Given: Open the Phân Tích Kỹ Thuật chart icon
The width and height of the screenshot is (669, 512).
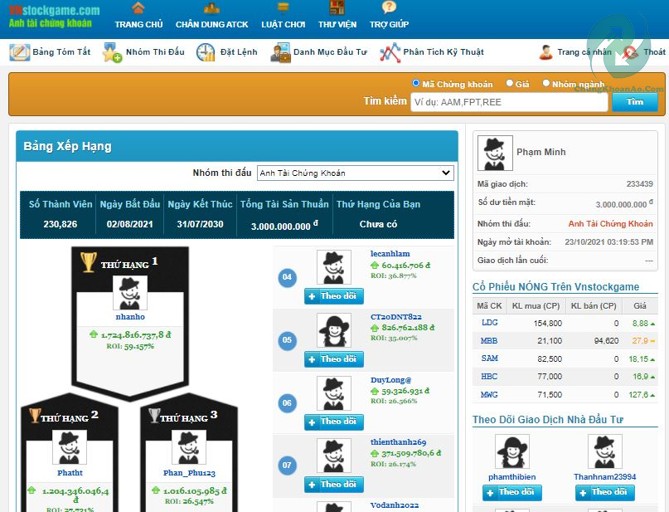Looking at the screenshot, I should tap(390, 53).
